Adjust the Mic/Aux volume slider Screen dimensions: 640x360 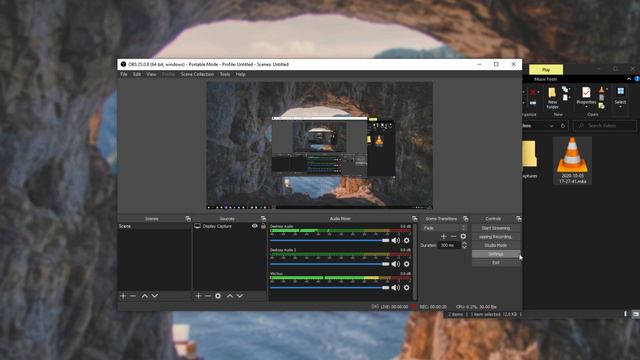(x=329, y=288)
